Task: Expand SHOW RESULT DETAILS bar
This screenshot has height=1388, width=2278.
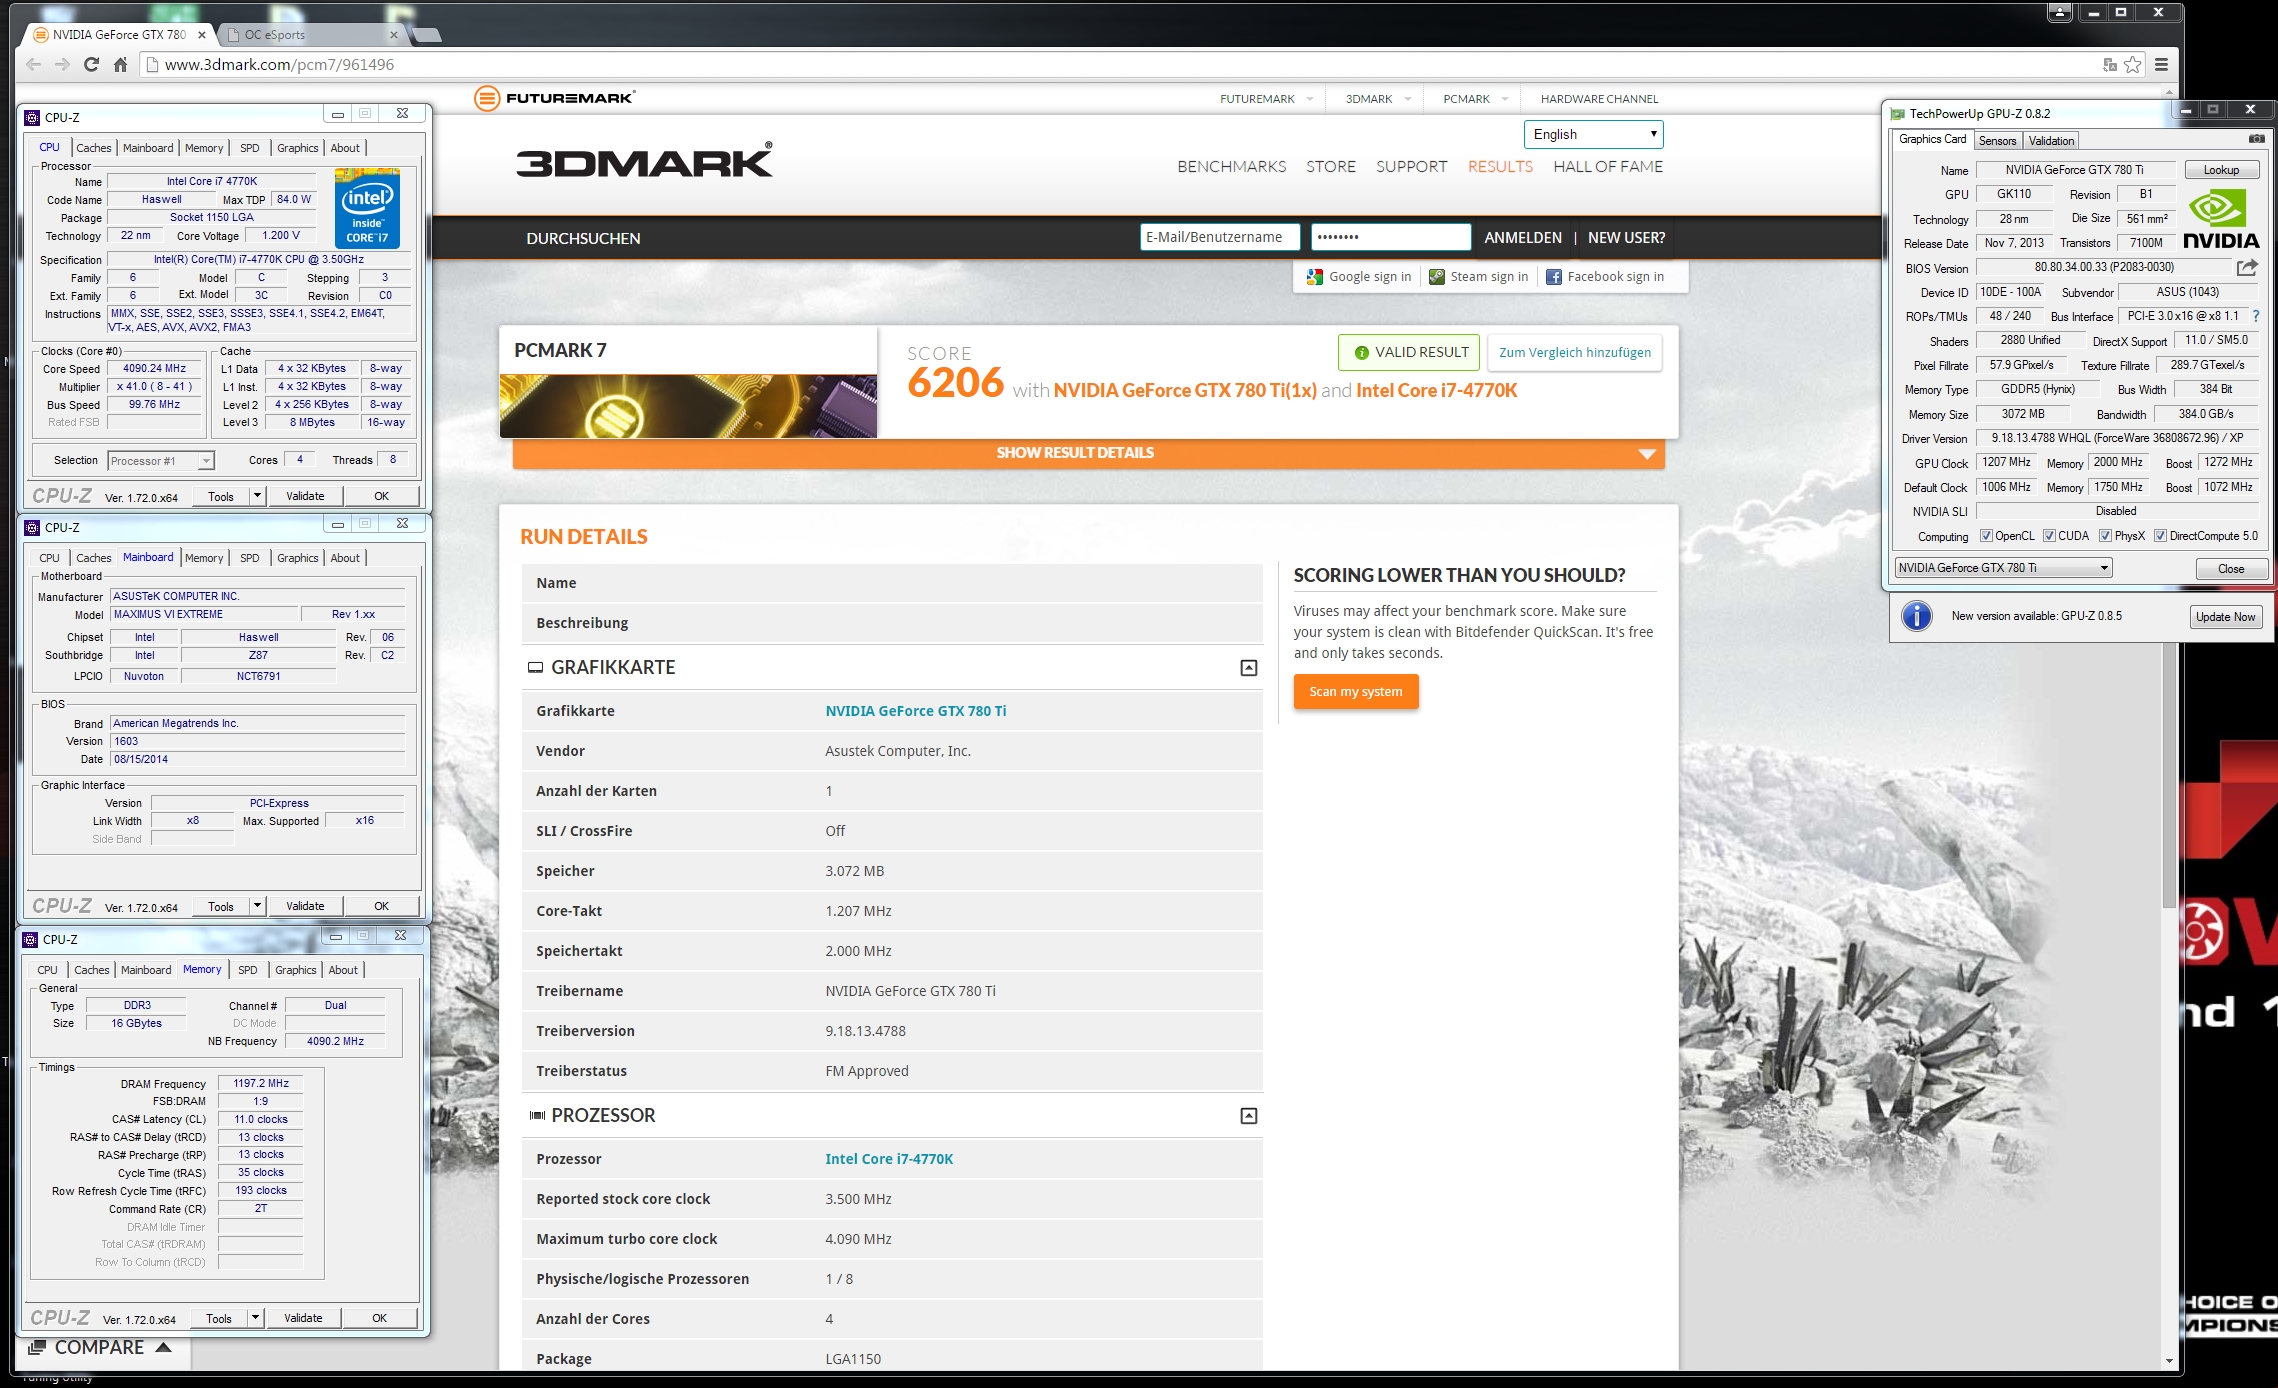Action: pyautogui.click(x=1088, y=453)
